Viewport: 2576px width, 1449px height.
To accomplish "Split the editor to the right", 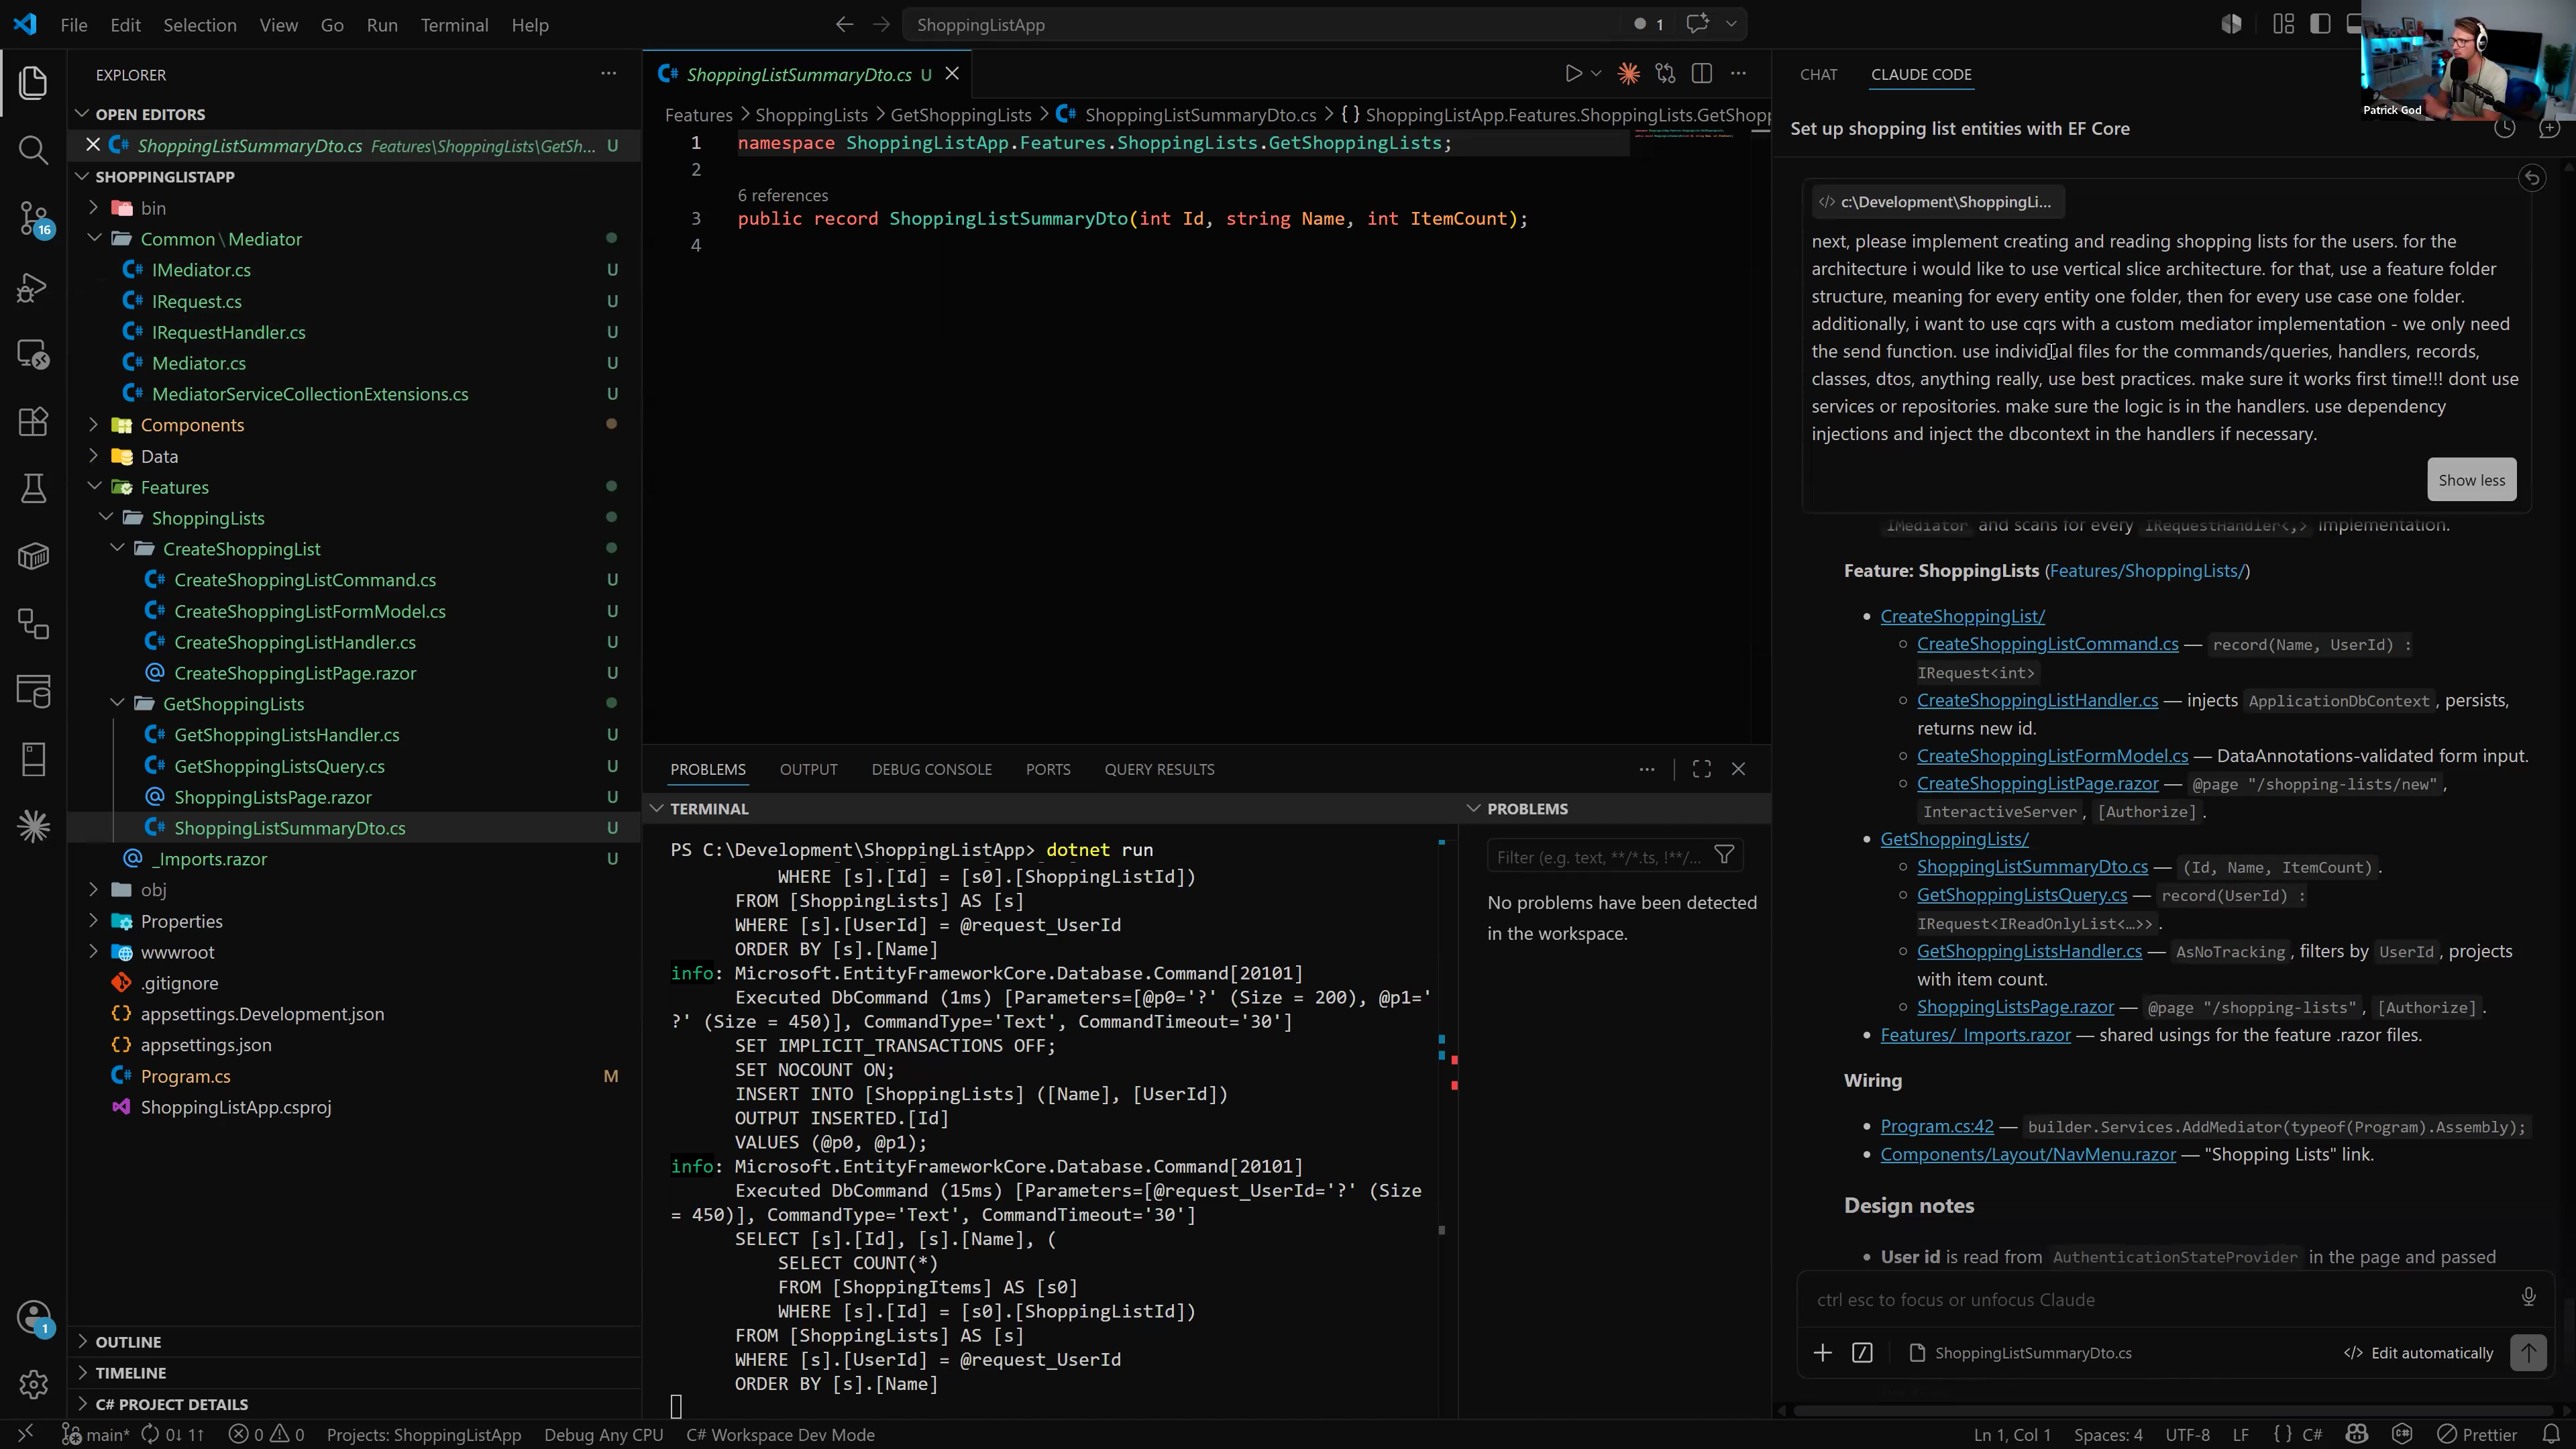I will [1701, 74].
